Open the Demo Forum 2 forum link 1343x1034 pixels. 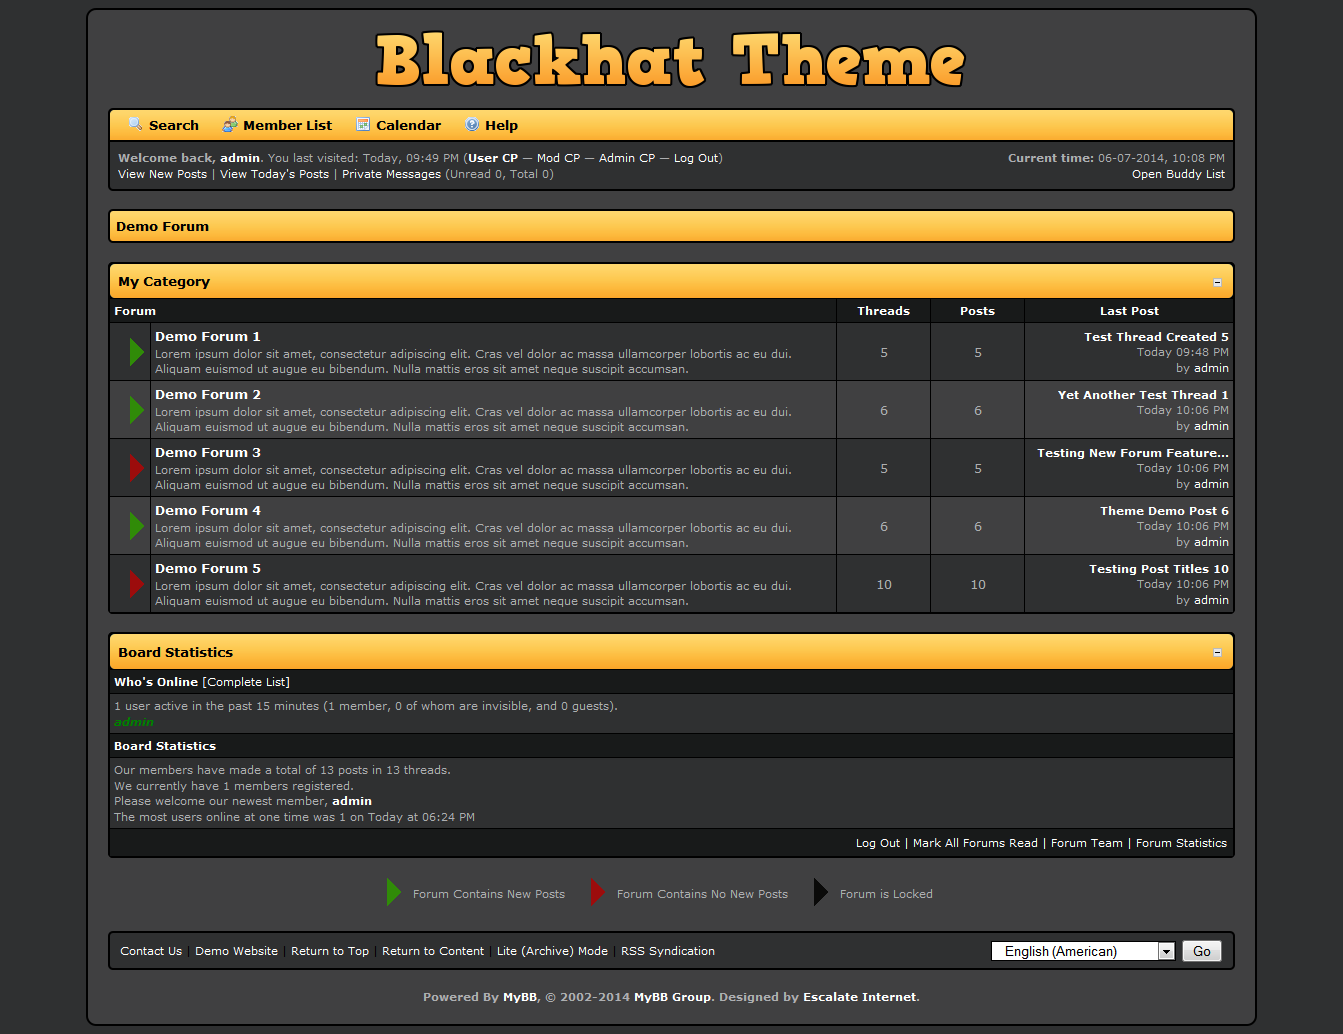208,395
